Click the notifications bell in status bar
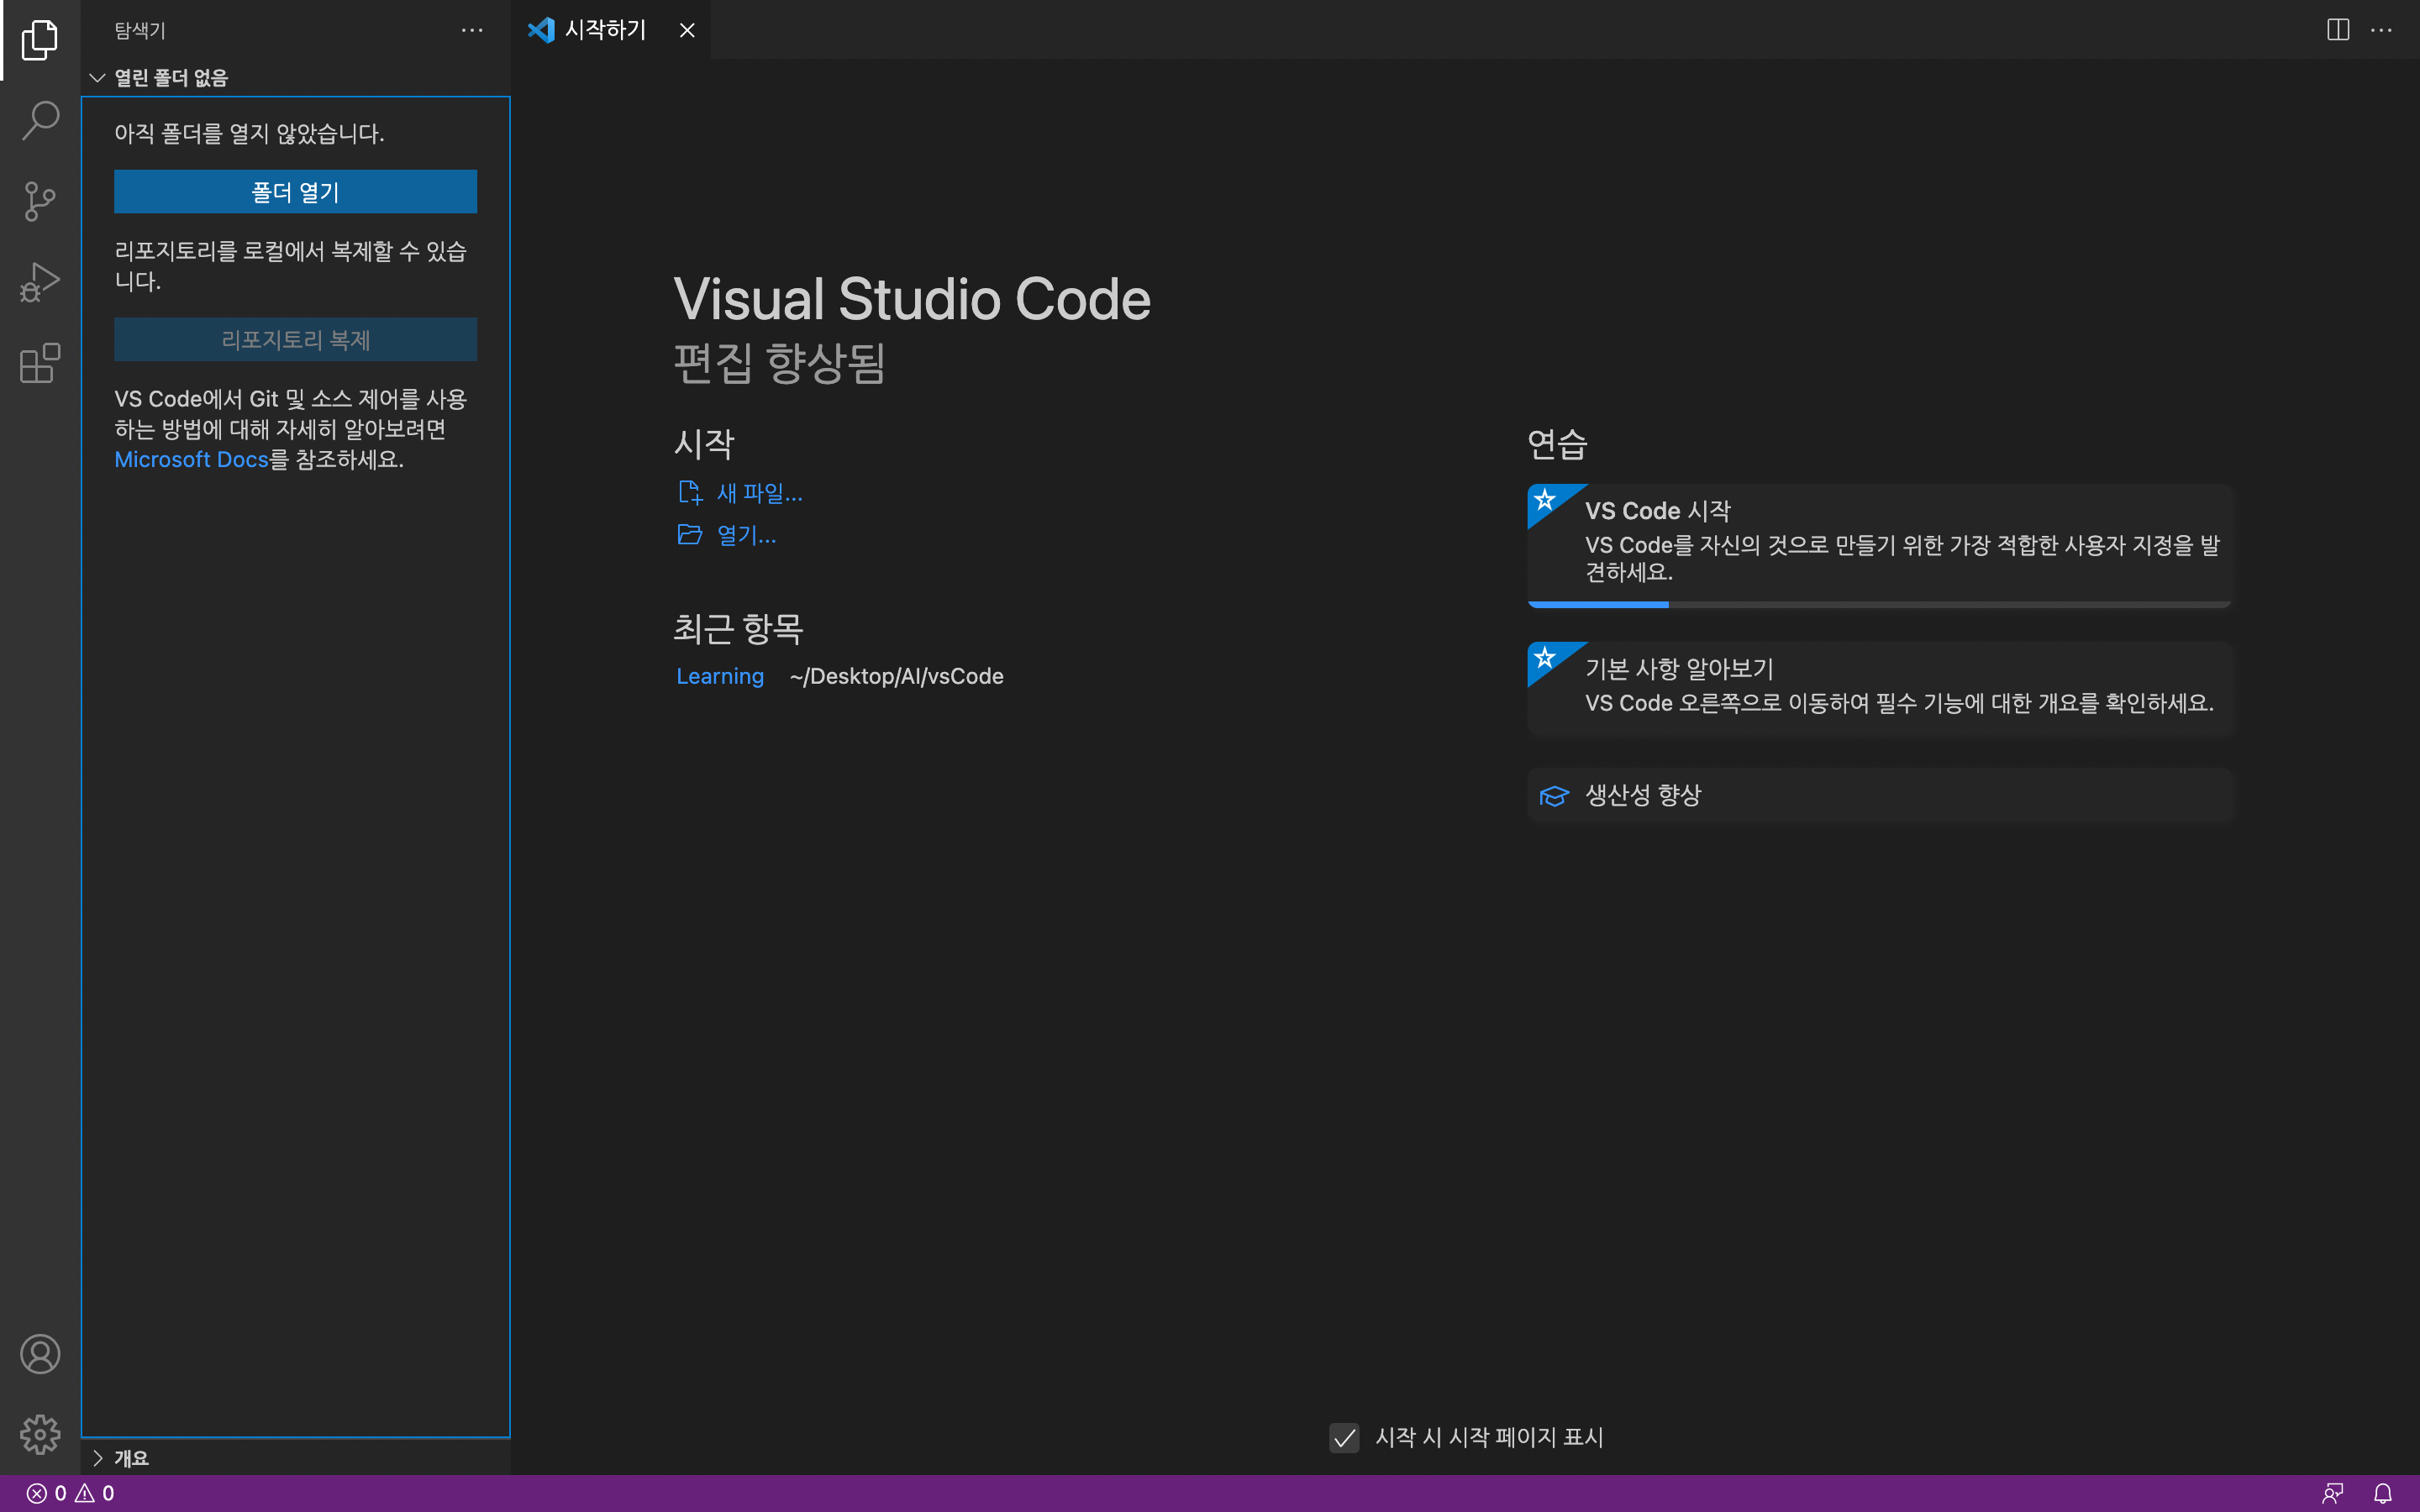The width and height of the screenshot is (2420, 1512). point(2383,1493)
